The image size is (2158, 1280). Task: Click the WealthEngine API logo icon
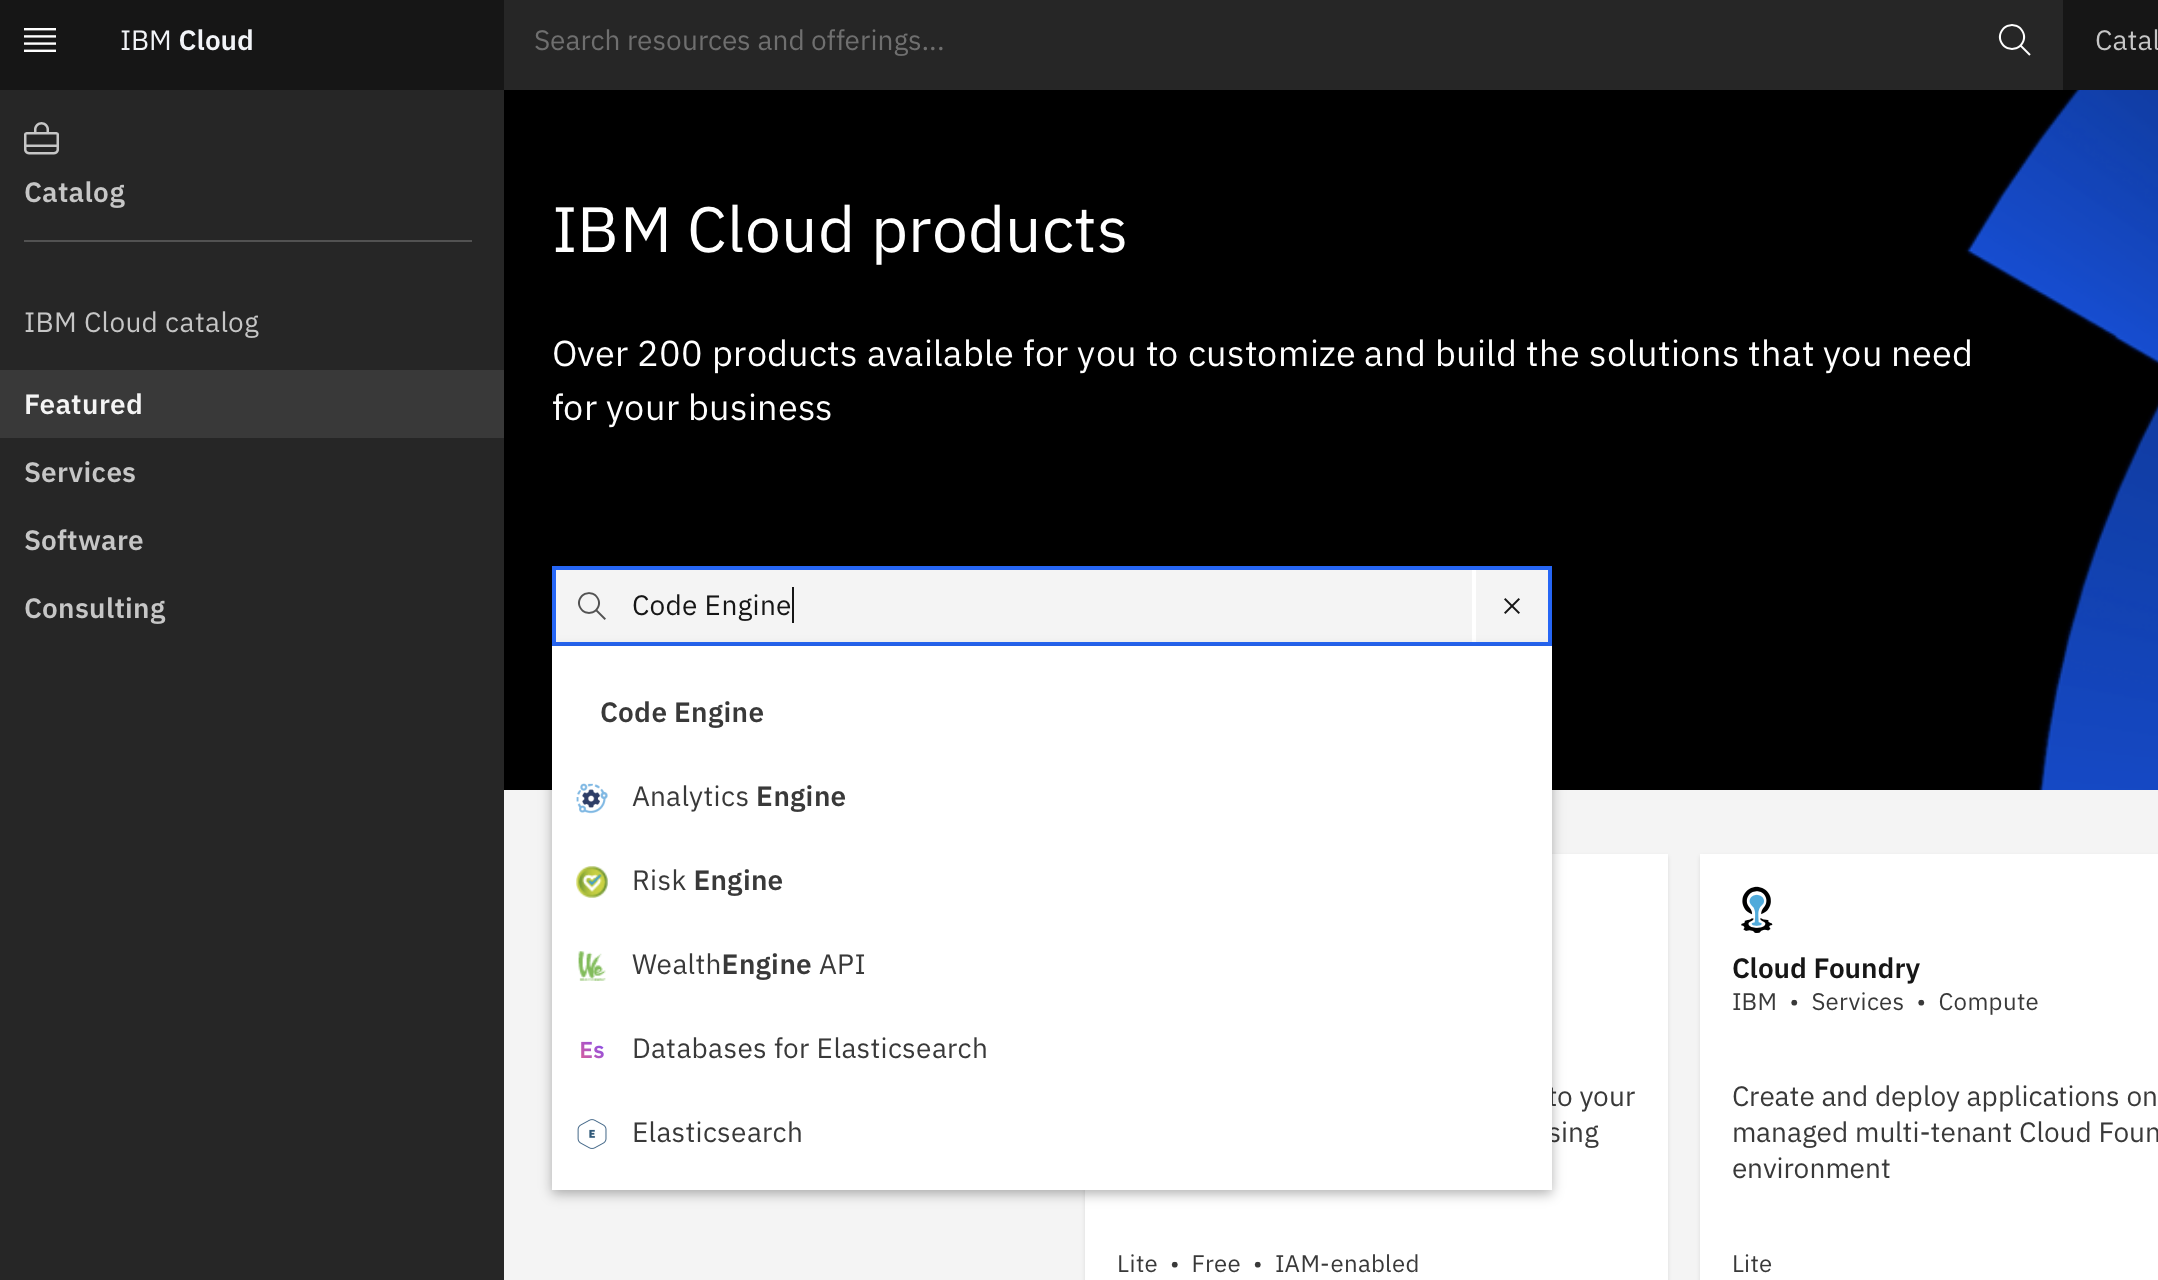click(x=592, y=966)
